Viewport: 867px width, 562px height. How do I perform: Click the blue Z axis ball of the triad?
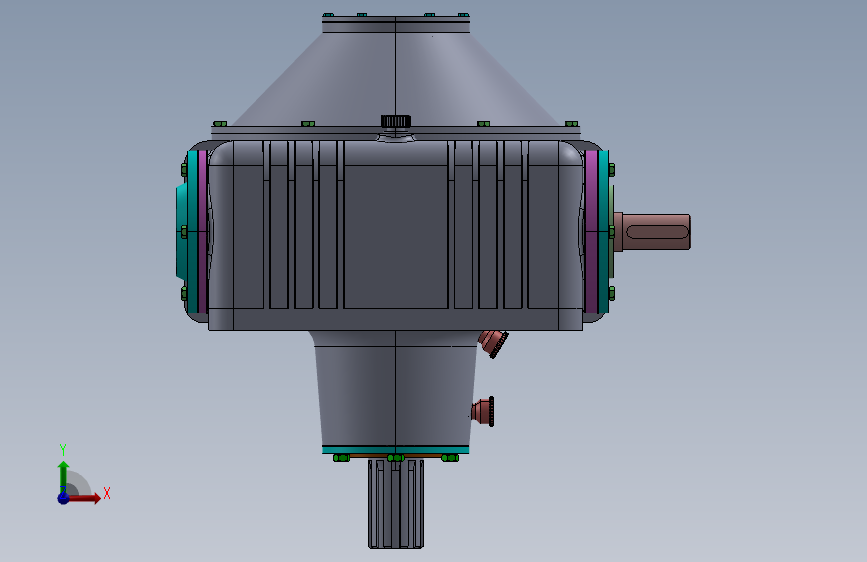64,498
